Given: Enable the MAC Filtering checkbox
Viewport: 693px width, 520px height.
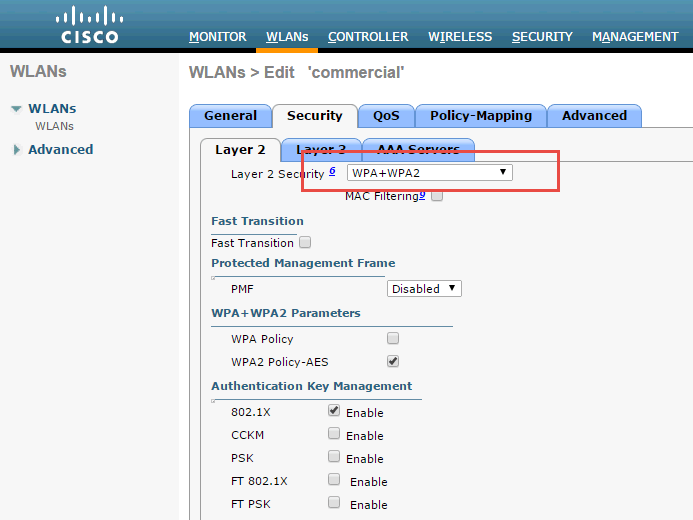Looking at the screenshot, I should (437, 195).
